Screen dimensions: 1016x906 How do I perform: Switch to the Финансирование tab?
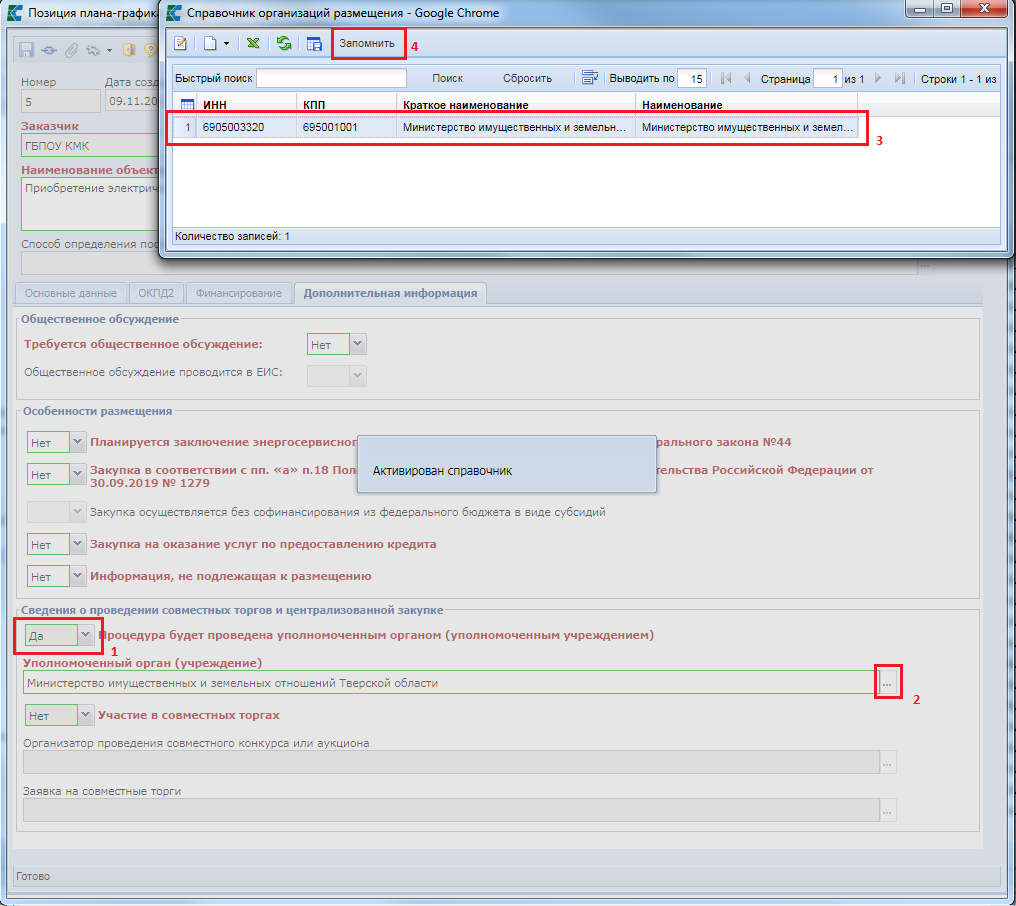[x=237, y=293]
